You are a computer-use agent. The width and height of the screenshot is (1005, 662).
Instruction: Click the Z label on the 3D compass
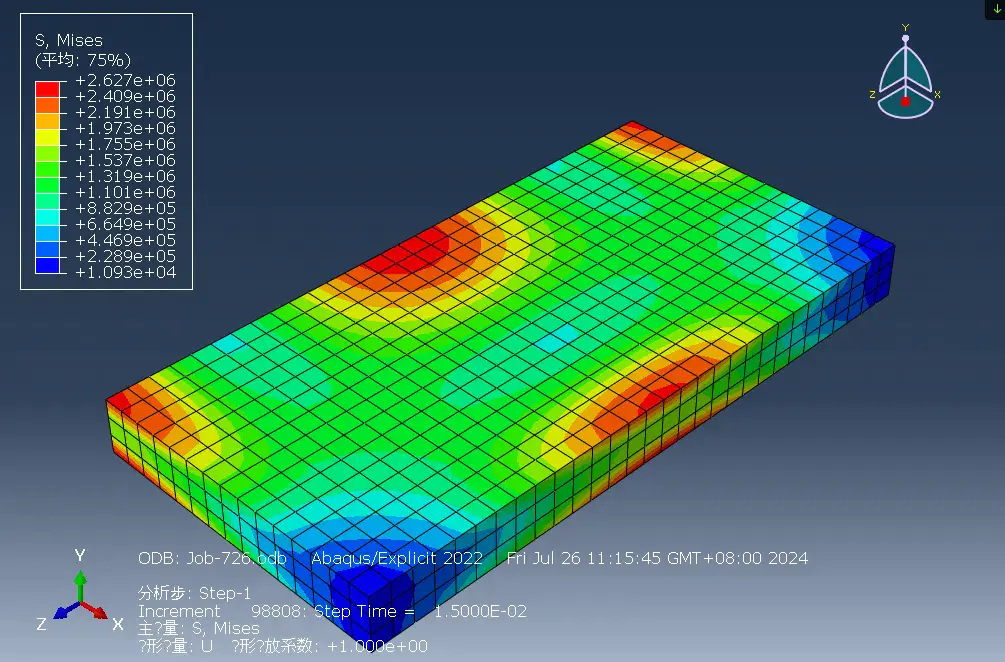click(x=873, y=94)
